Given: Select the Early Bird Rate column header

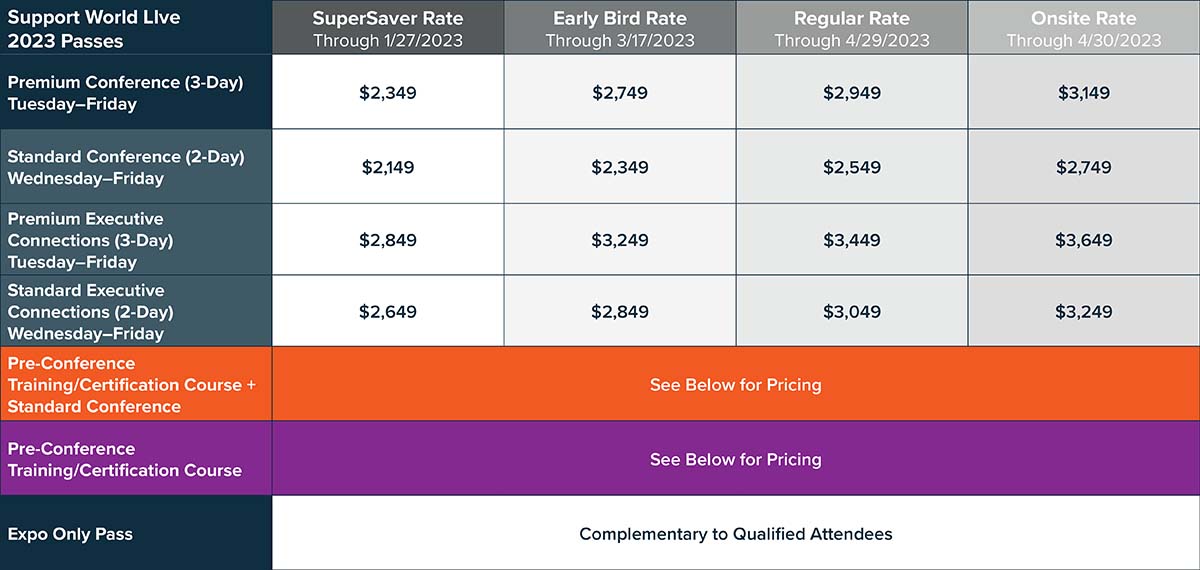Looking at the screenshot, I should [620, 28].
